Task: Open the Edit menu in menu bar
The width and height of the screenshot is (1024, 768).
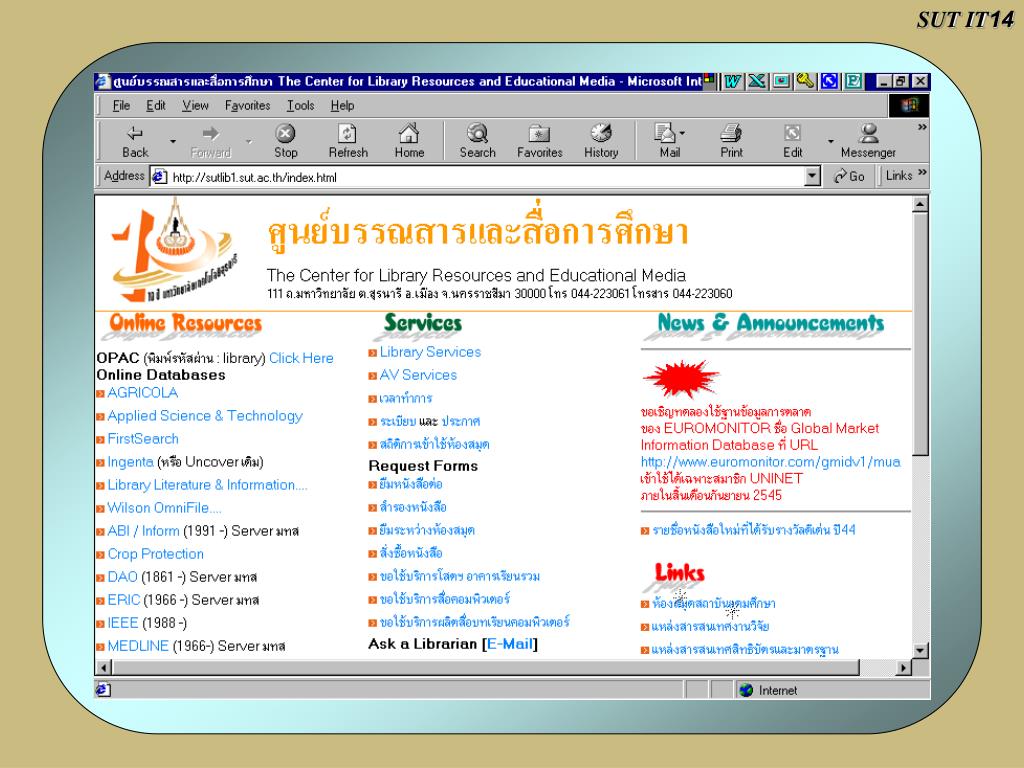Action: [x=155, y=105]
